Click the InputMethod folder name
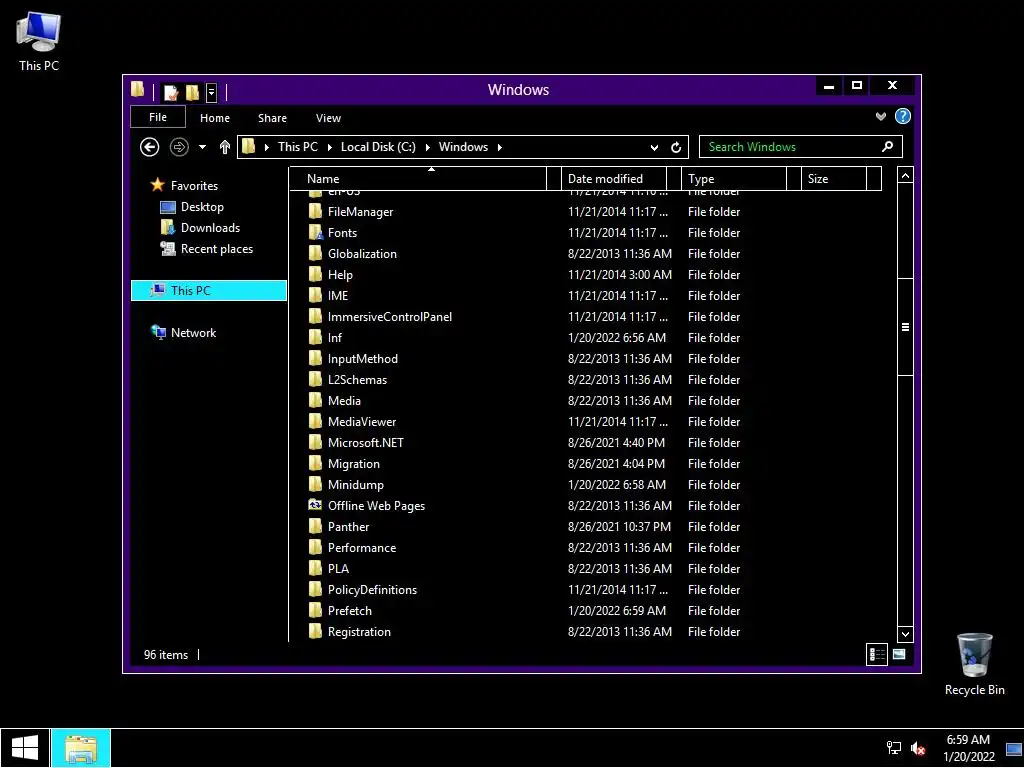Image resolution: width=1024 pixels, height=768 pixels. point(362,359)
